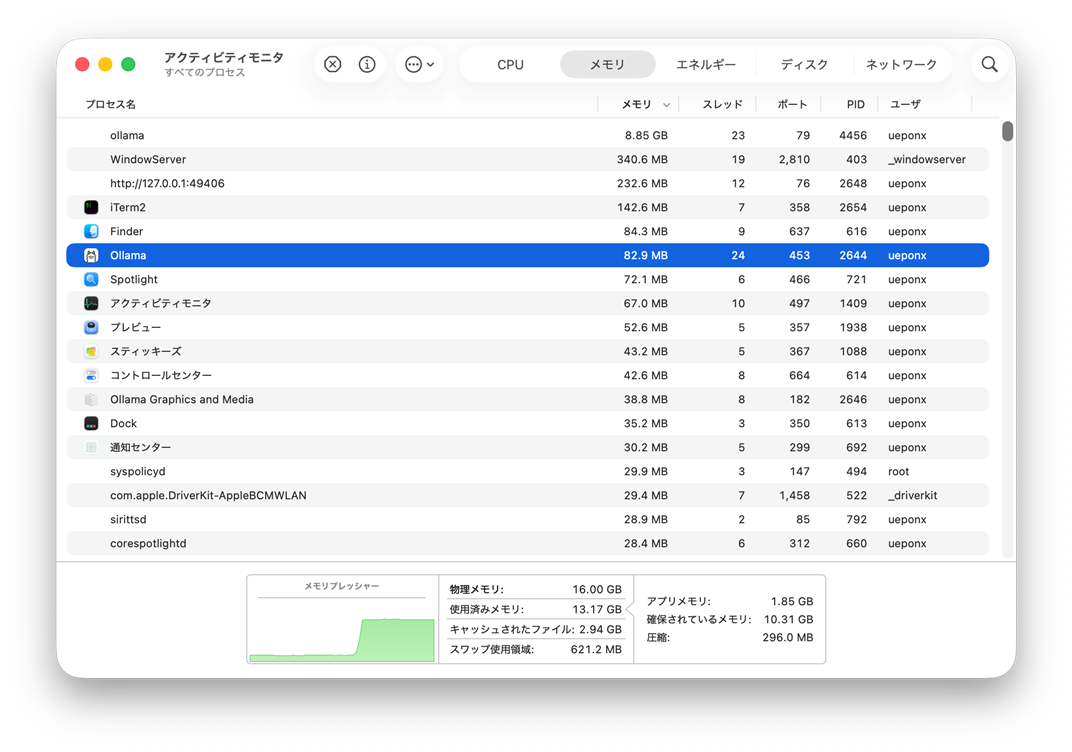Click the Dock app icon
This screenshot has height=752, width=1072.
coord(91,423)
